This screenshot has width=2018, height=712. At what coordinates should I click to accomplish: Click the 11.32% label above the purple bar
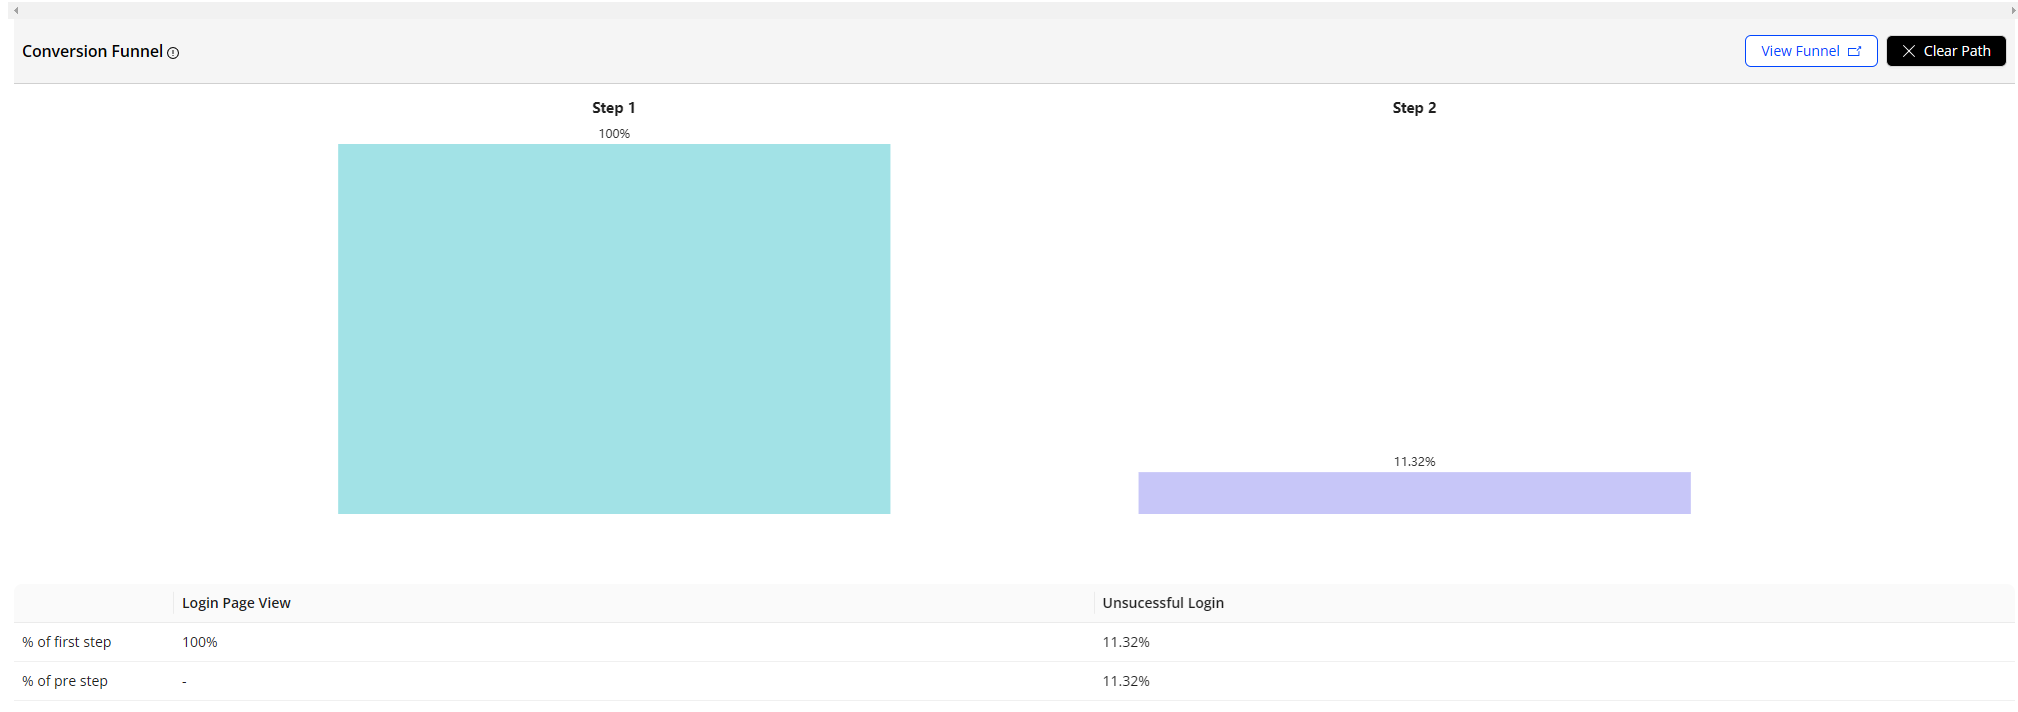[x=1413, y=462]
